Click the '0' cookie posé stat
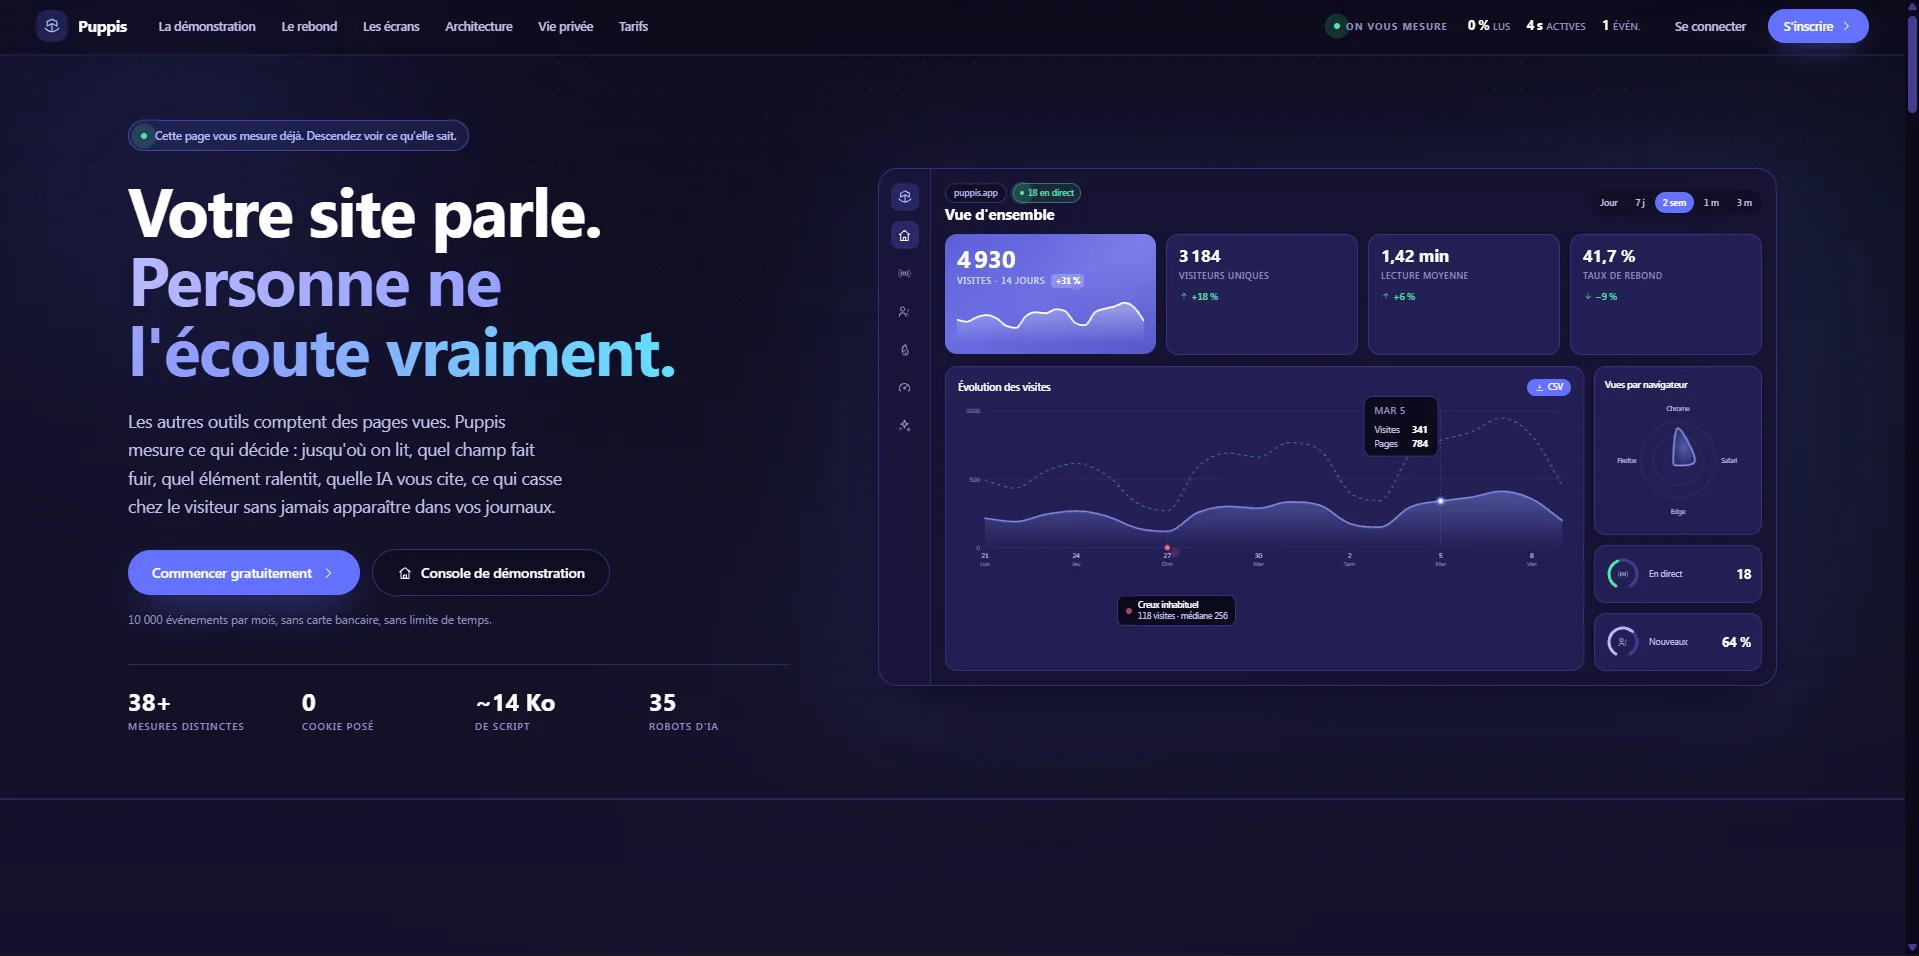 click(x=338, y=714)
